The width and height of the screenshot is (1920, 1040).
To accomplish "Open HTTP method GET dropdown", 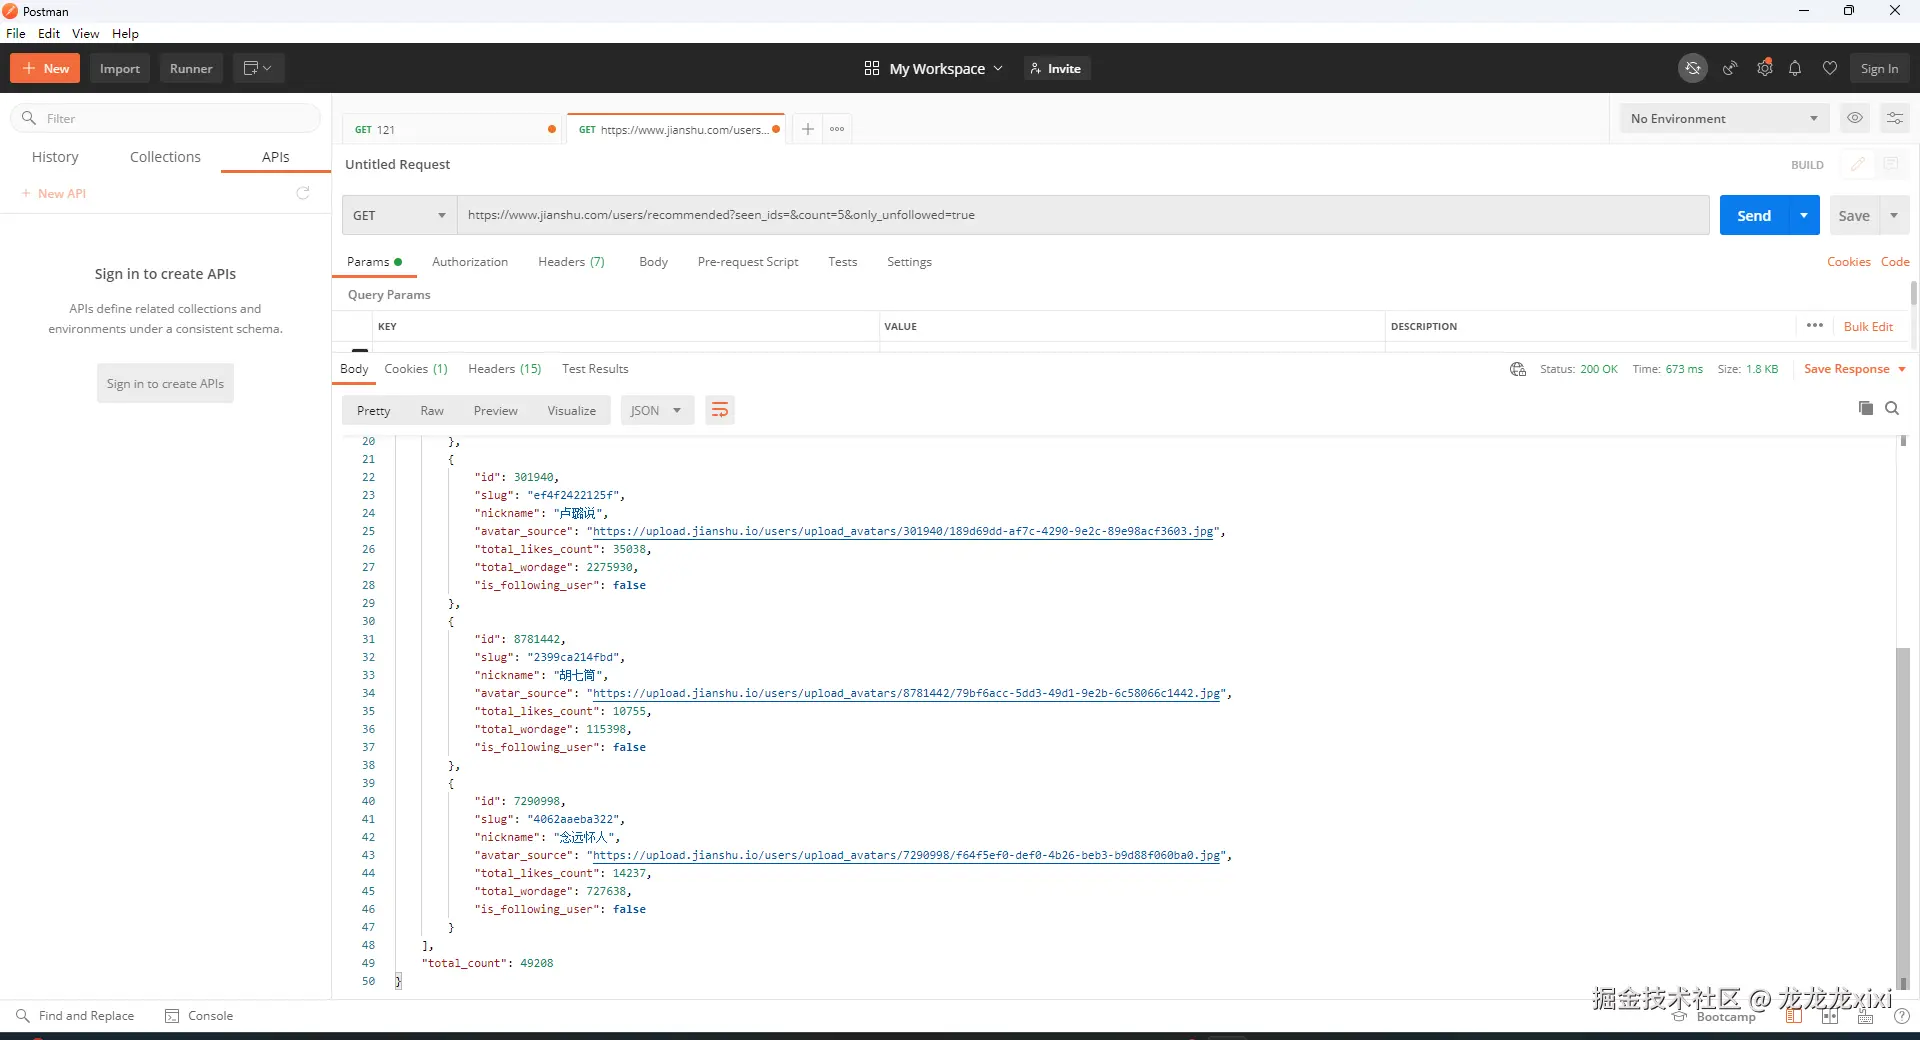I will (399, 215).
